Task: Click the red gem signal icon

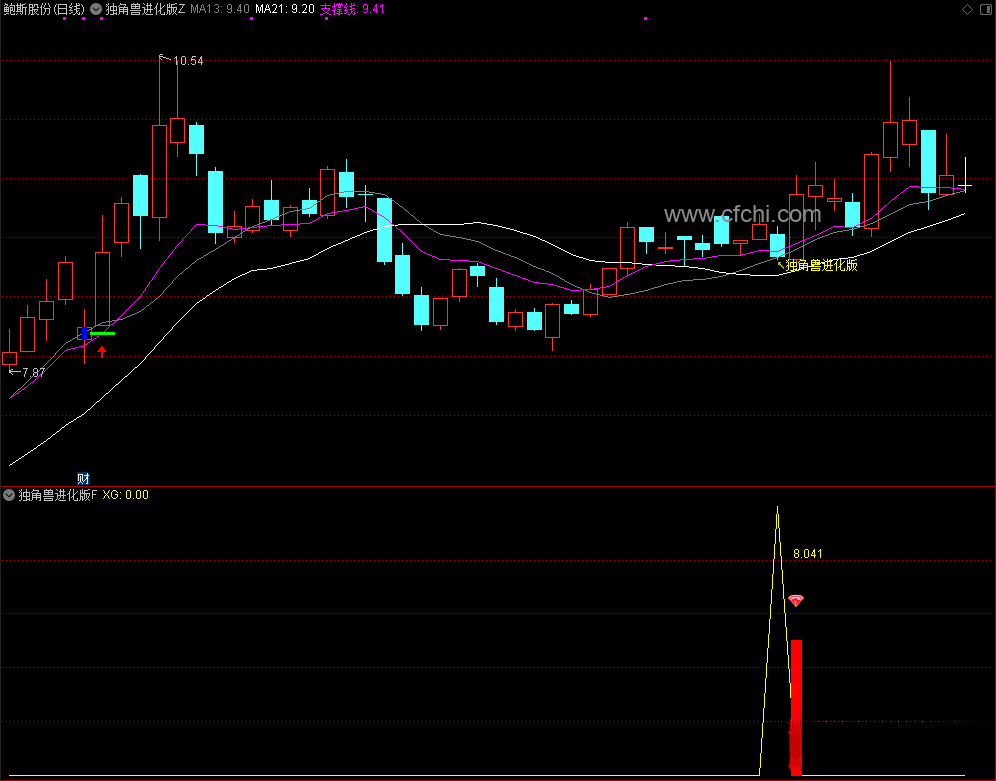Action: 796,600
